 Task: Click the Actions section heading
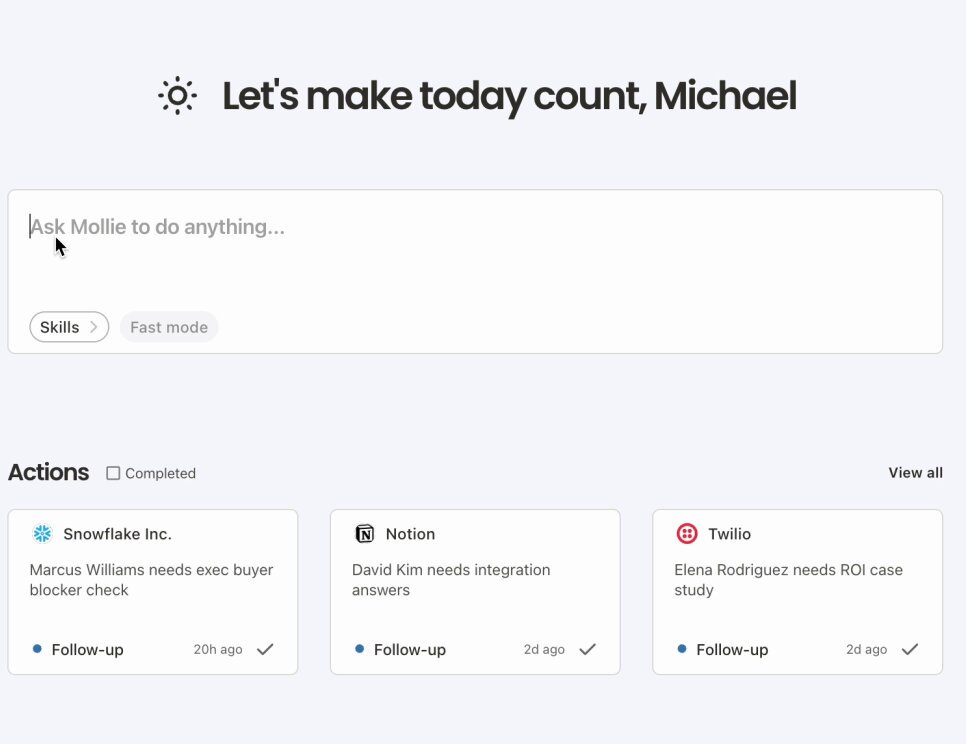click(49, 472)
